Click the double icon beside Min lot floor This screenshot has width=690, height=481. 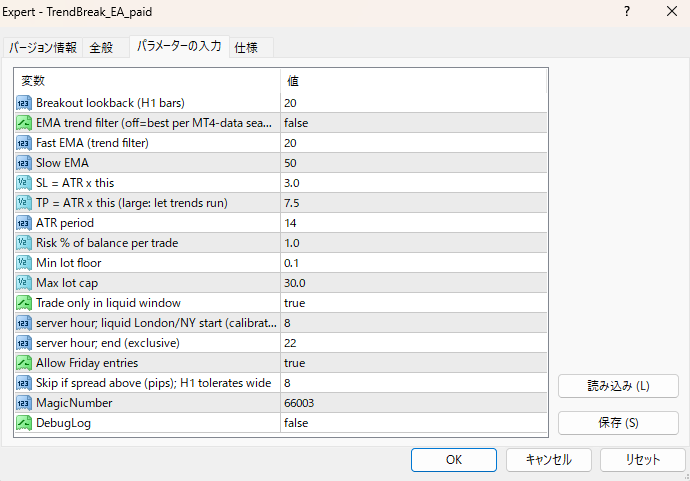[x=24, y=263]
